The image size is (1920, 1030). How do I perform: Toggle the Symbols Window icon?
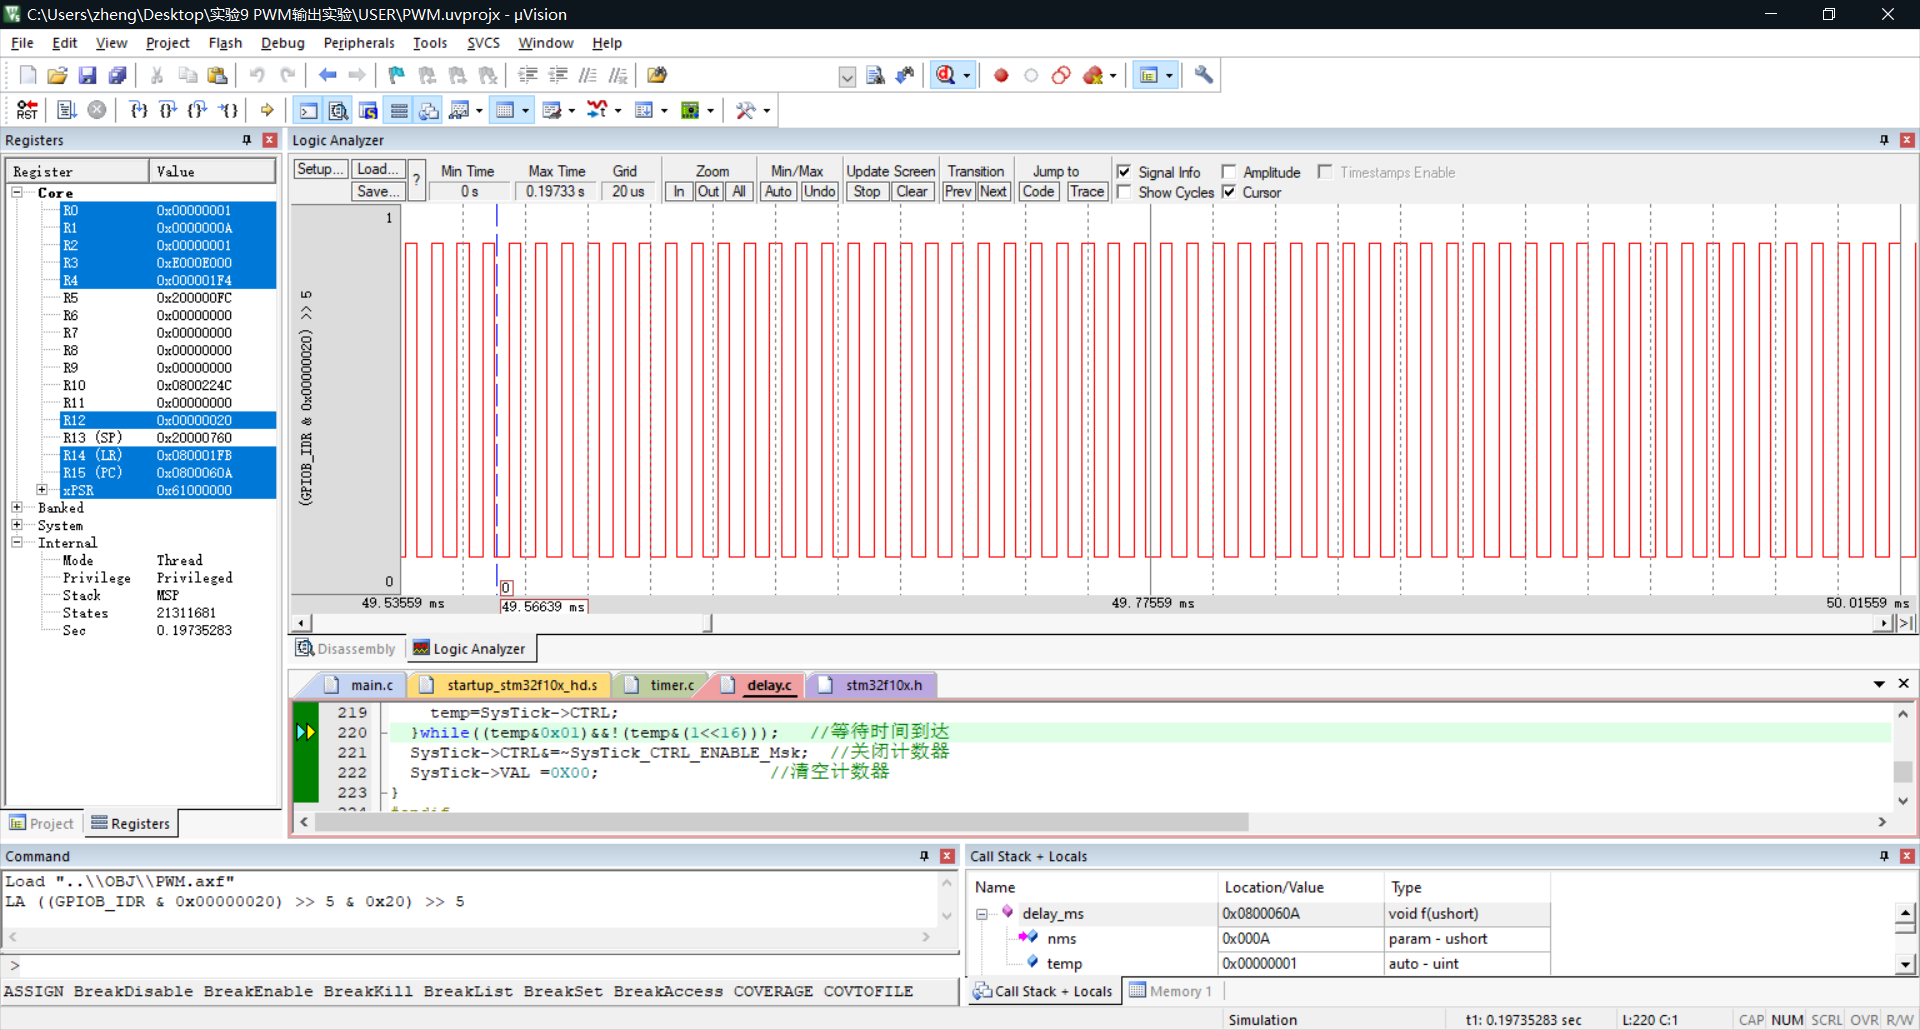368,110
